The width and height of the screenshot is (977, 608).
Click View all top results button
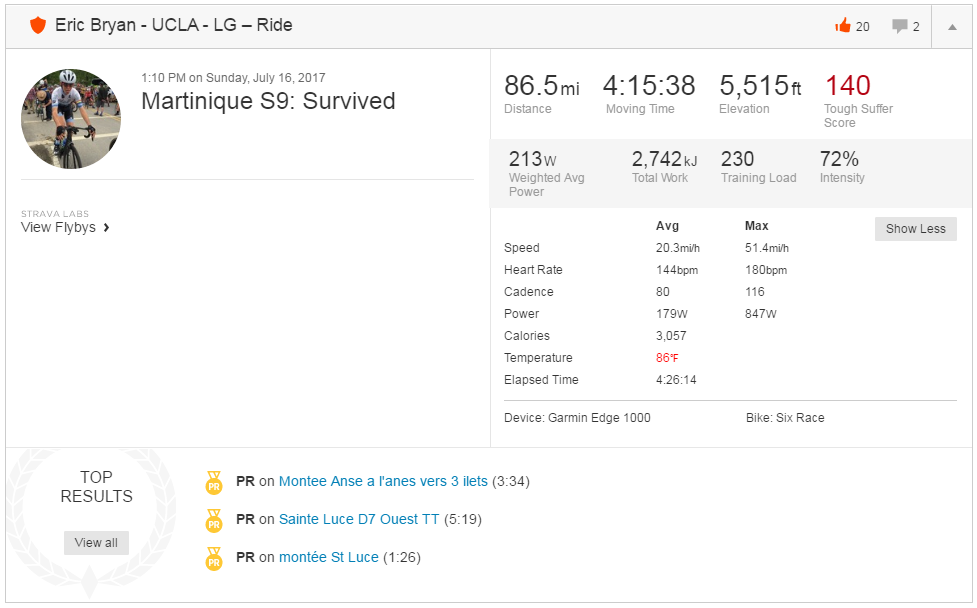96,543
